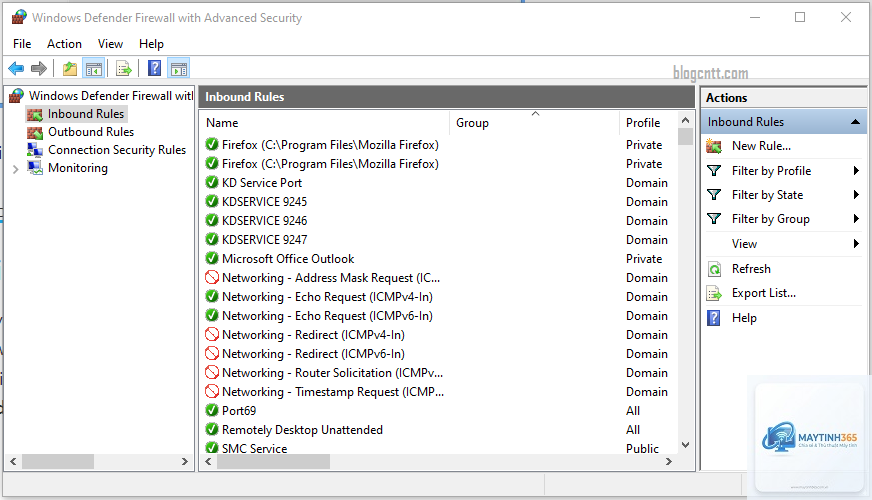Click rule list vertical scrollbar down arrow
This screenshot has width=872, height=500.
point(686,445)
